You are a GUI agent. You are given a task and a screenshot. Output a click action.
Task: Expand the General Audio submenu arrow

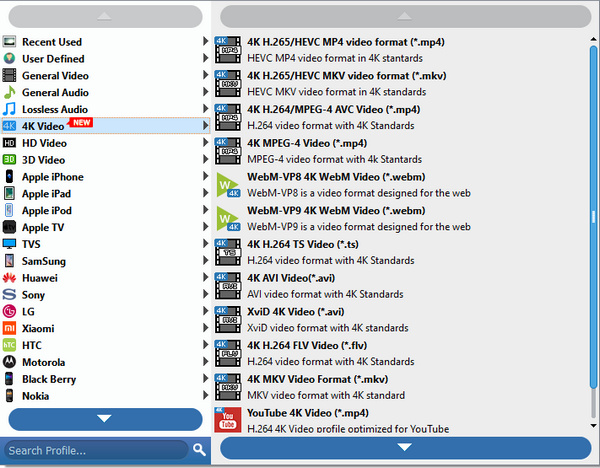pos(205,91)
